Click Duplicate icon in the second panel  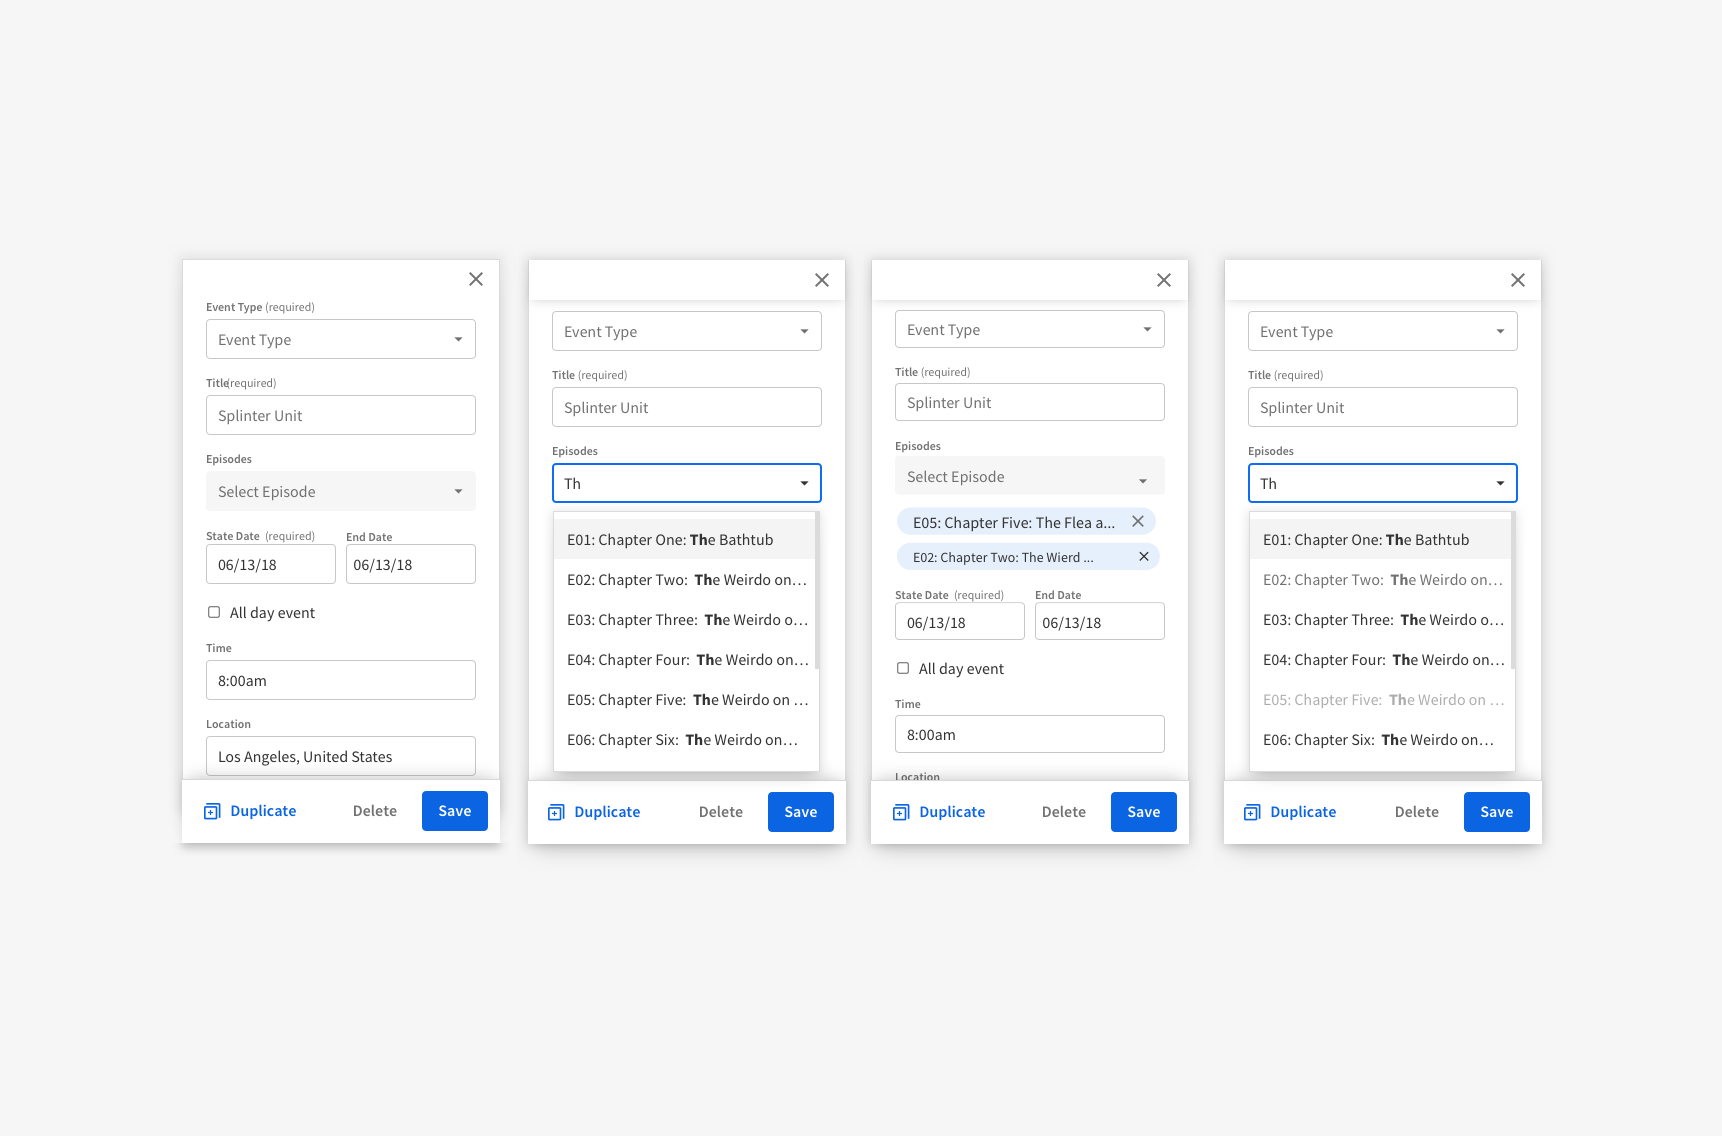[556, 813]
